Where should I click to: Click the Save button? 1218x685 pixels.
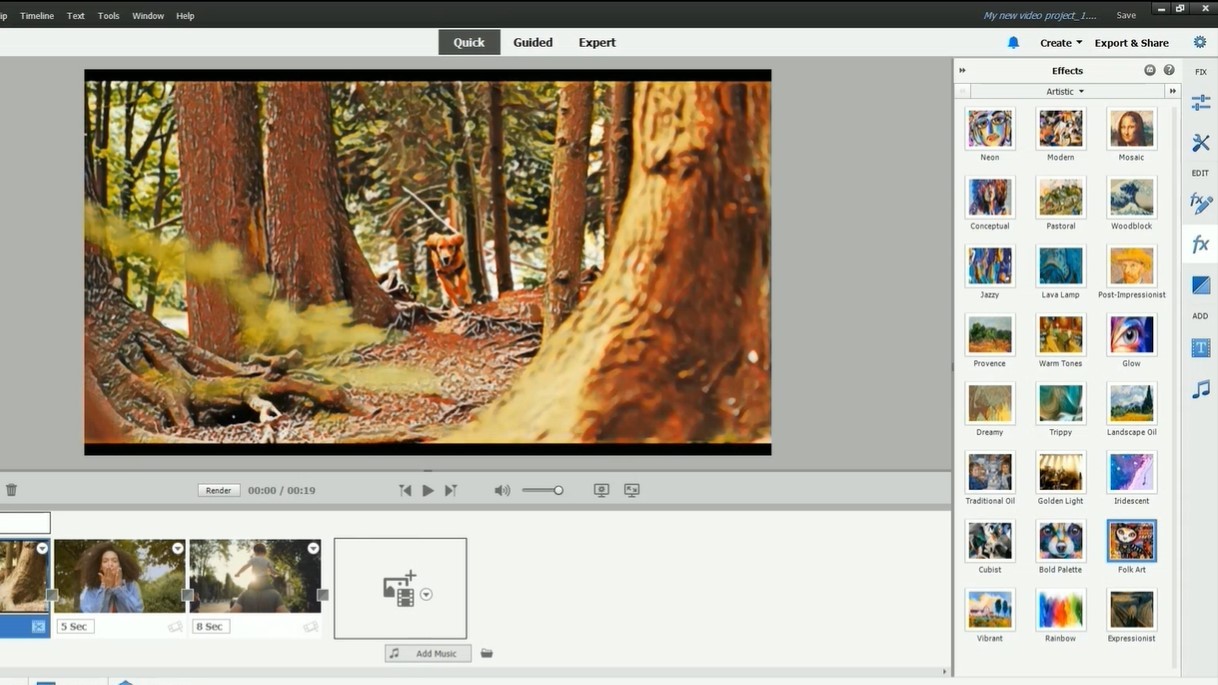(1126, 15)
